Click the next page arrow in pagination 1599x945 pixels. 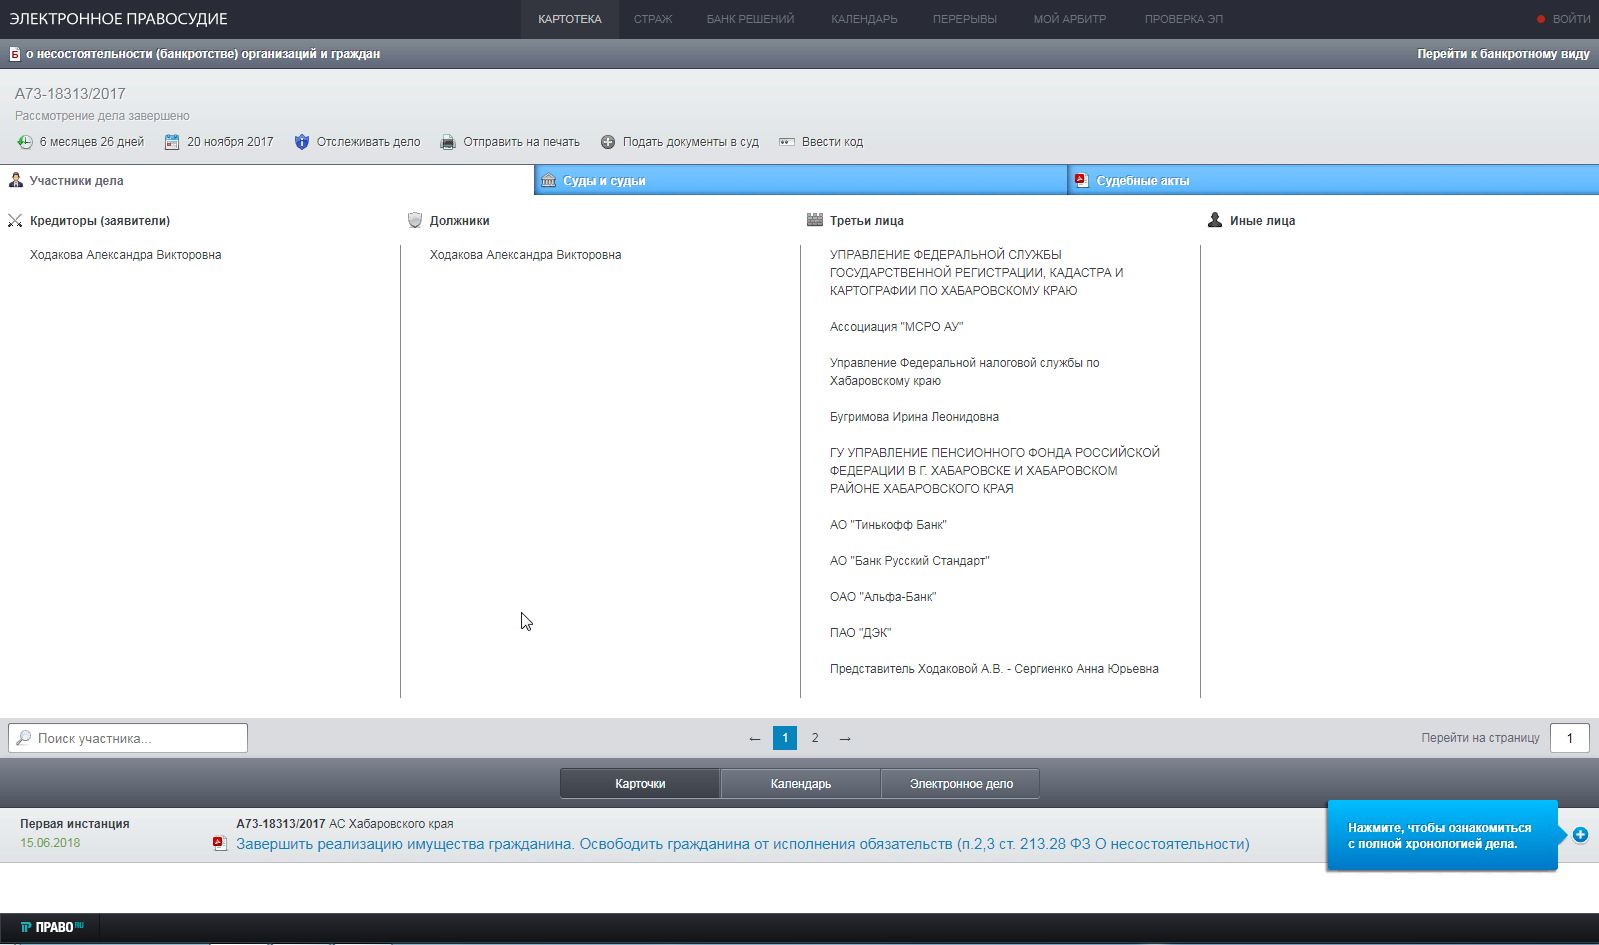845,738
